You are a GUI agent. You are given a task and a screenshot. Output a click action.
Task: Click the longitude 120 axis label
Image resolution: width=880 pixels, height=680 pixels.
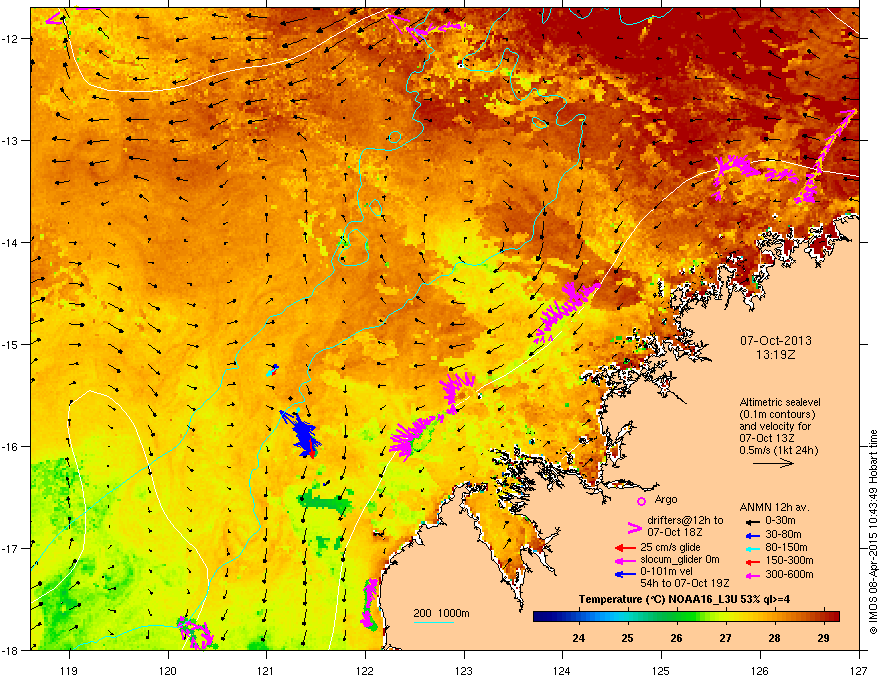tap(168, 670)
